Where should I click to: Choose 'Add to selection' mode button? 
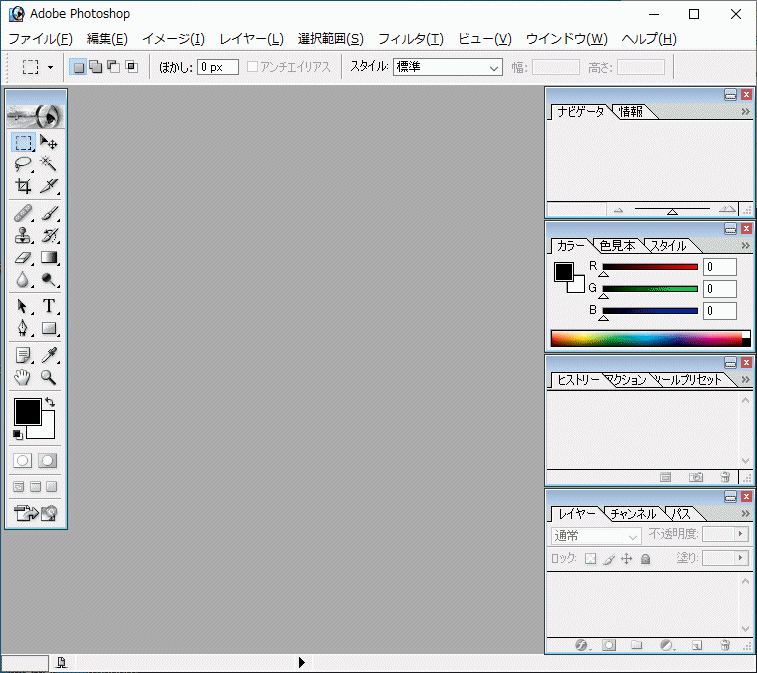95,67
